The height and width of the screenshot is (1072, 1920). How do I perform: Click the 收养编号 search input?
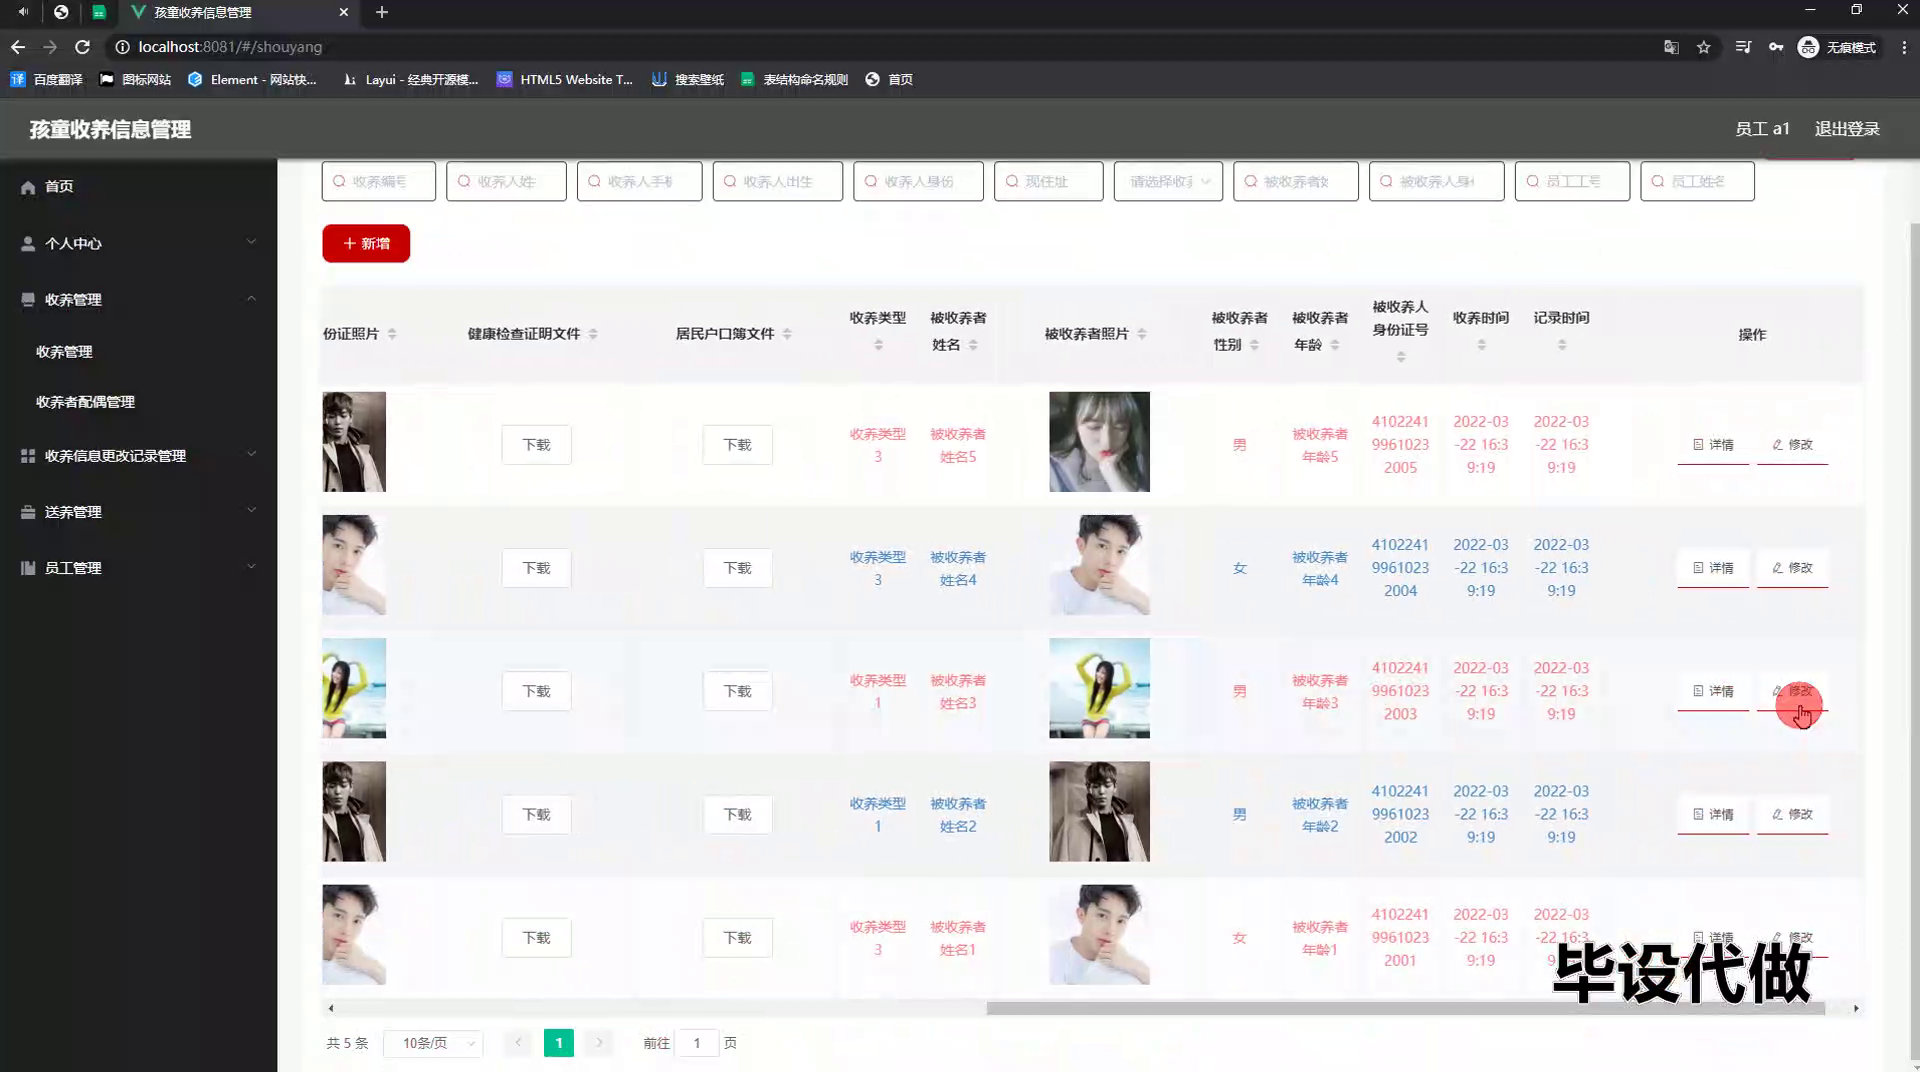[x=379, y=181]
